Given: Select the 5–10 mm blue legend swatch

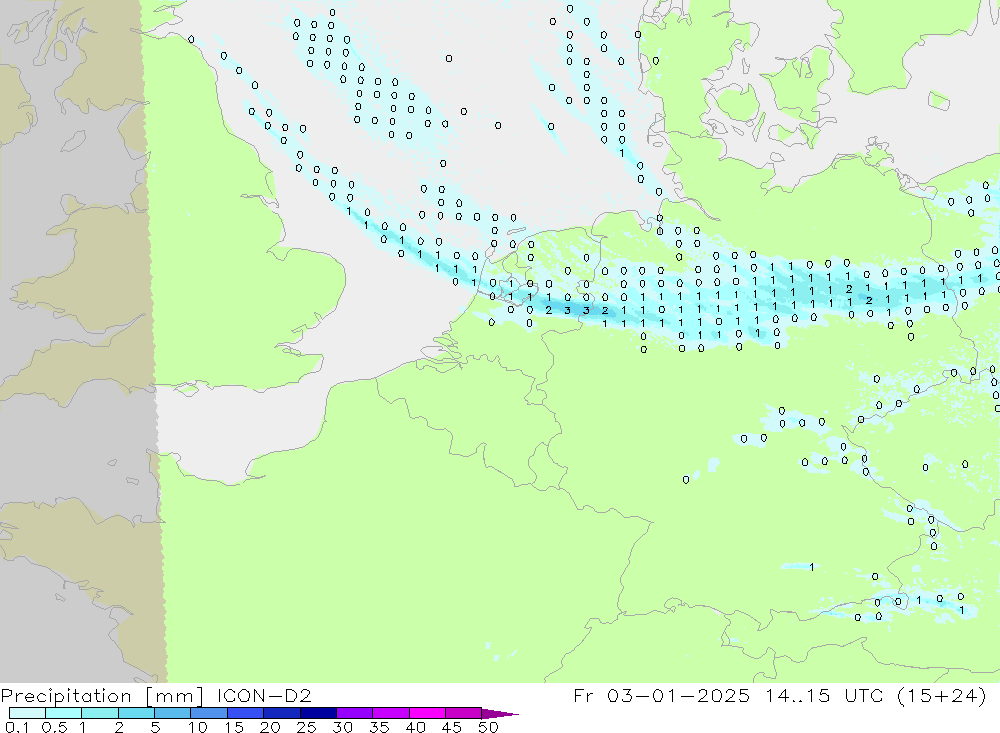Looking at the screenshot, I should click(173, 713).
